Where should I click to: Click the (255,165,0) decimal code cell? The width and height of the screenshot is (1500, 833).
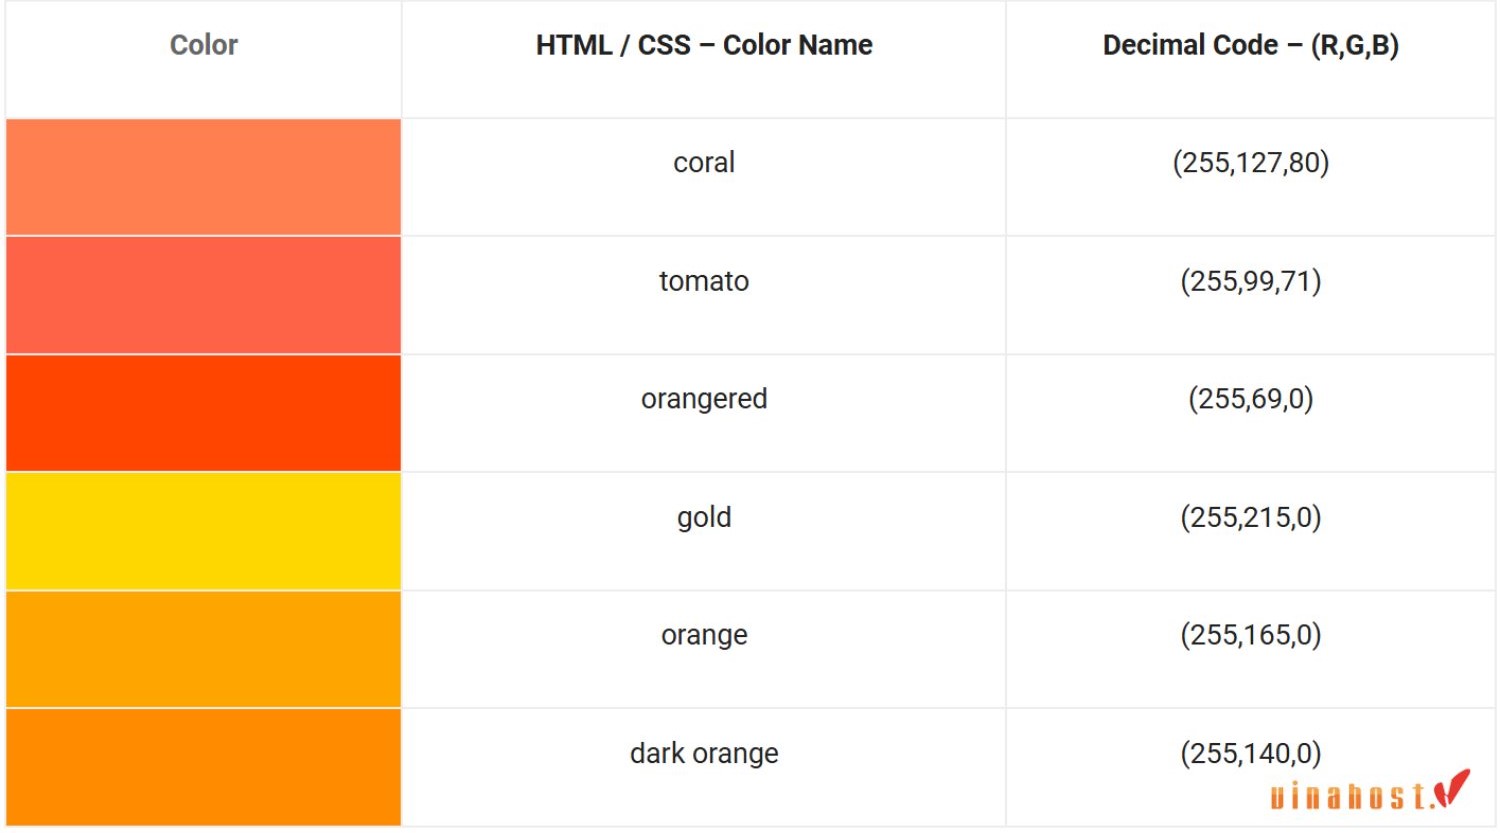(x=1251, y=649)
